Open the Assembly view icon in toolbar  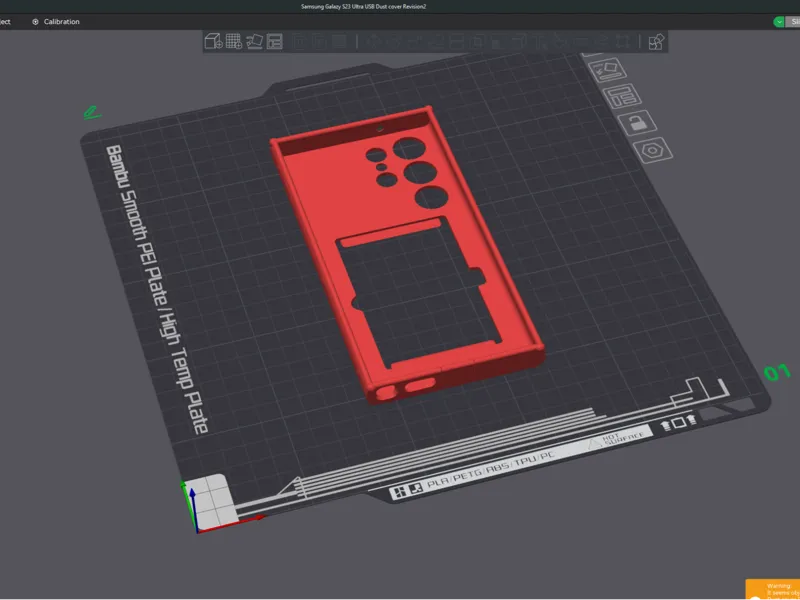pos(656,41)
